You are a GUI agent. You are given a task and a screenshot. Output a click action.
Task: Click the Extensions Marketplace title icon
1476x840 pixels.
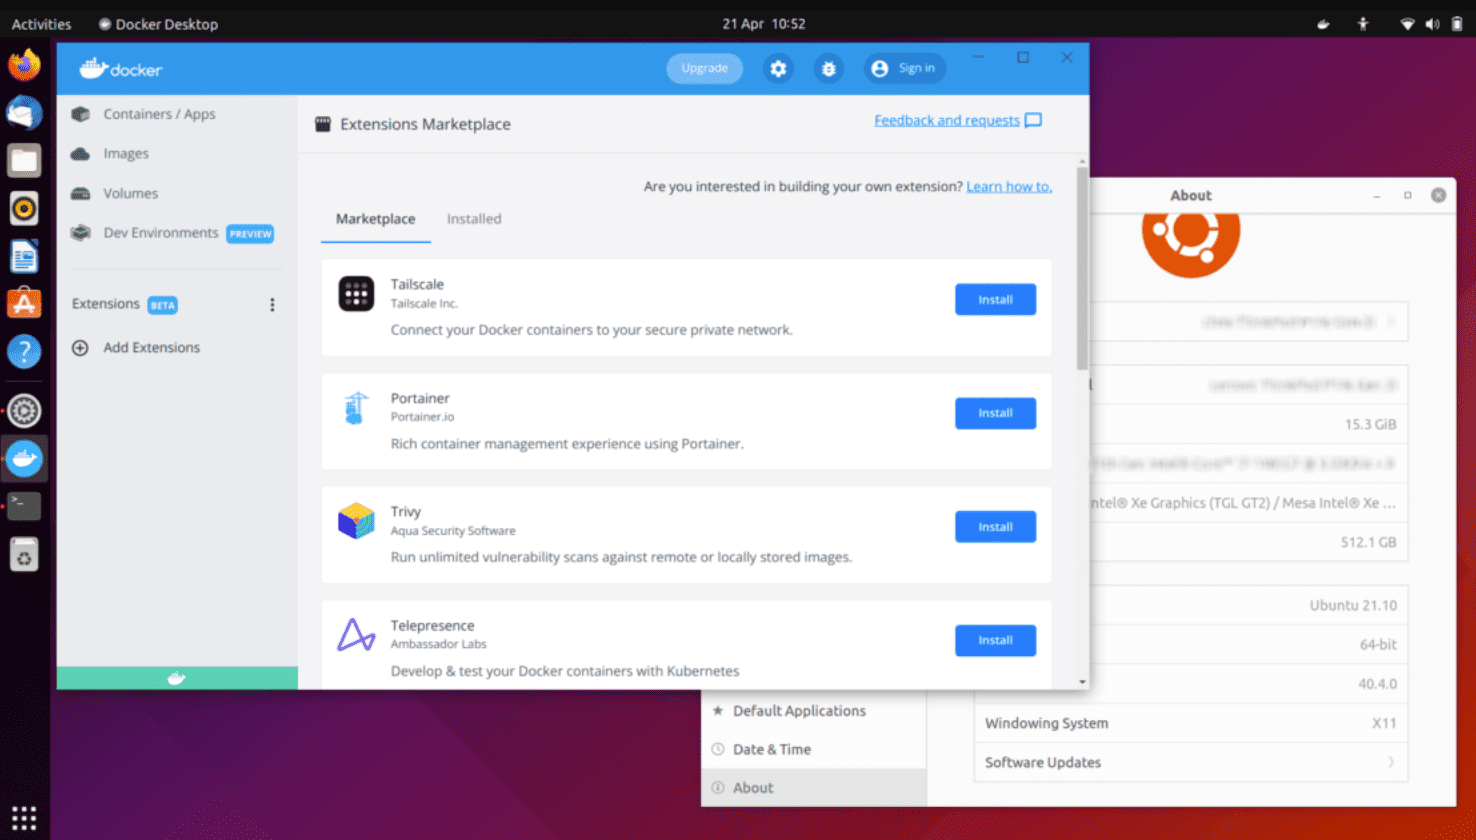(323, 124)
